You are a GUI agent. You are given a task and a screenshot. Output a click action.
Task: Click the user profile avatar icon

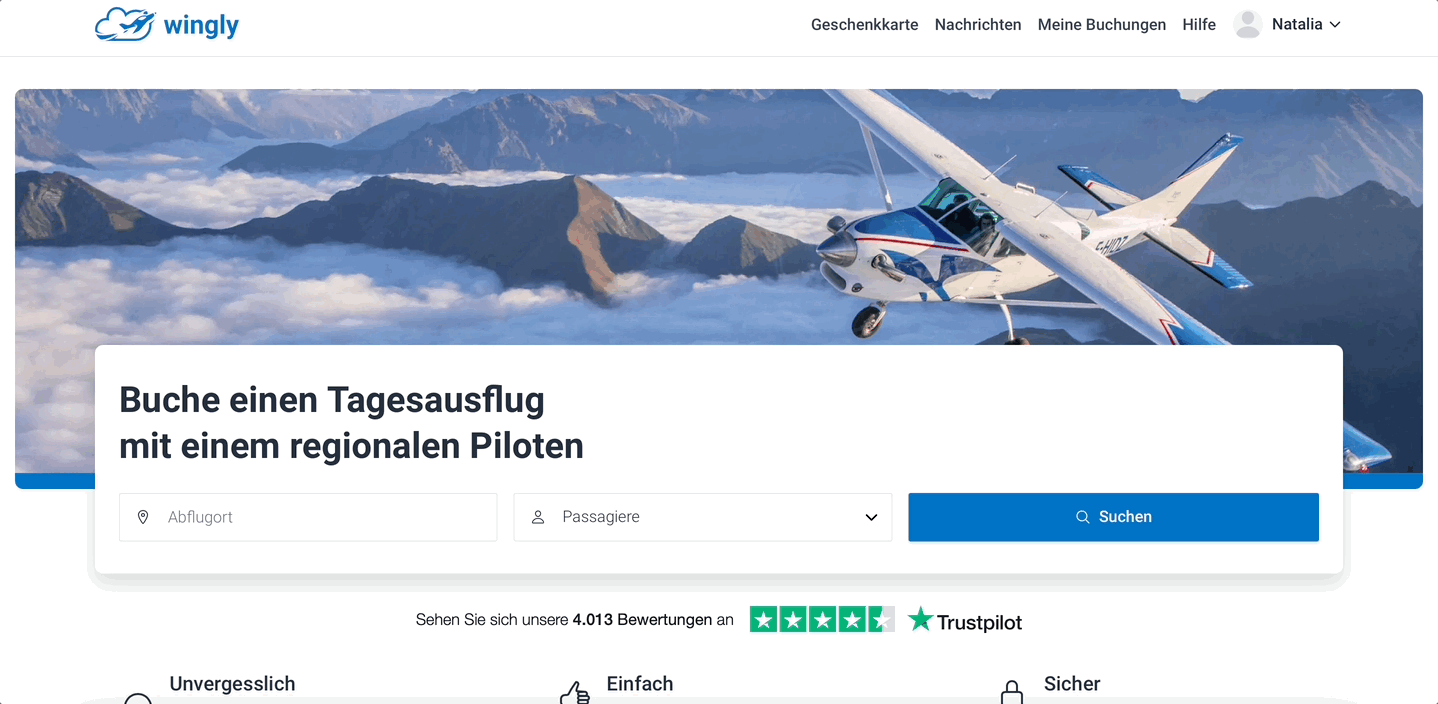[1247, 24]
